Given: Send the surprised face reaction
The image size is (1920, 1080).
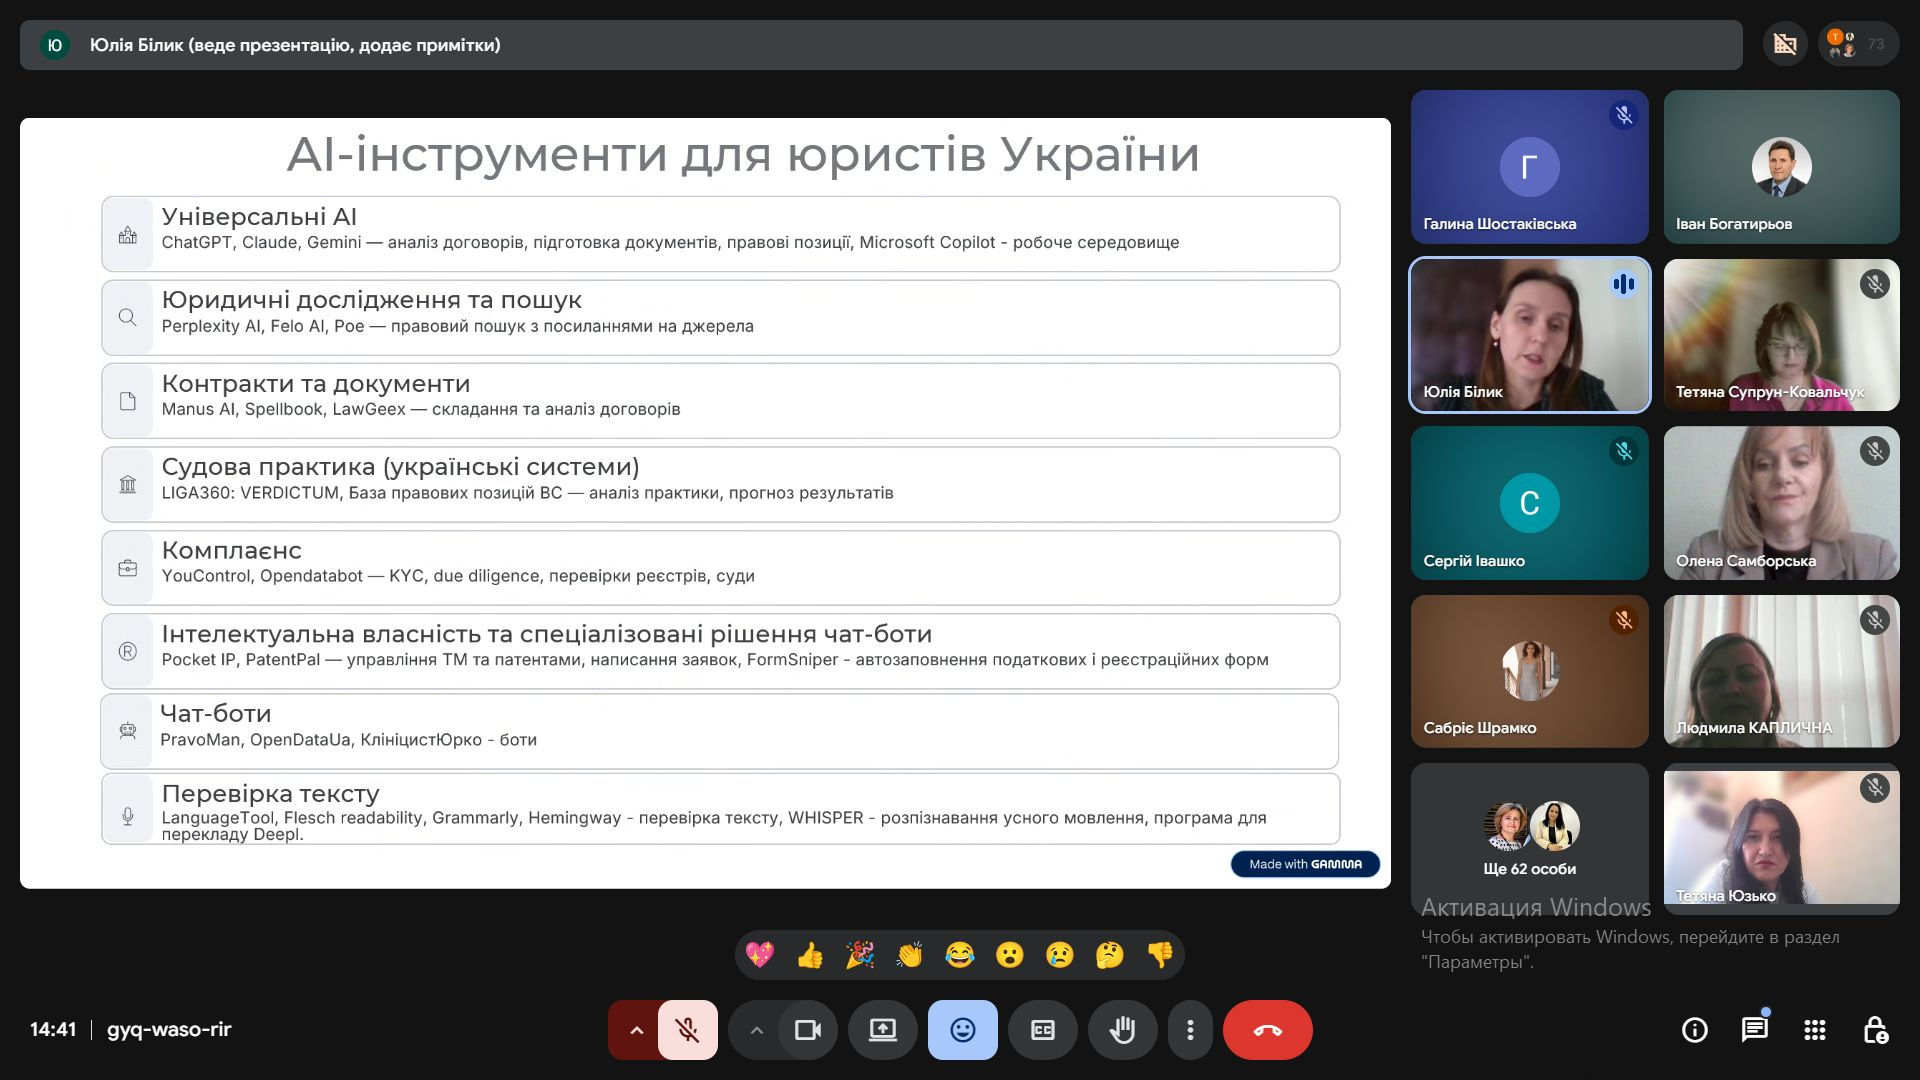Looking at the screenshot, I should click(x=1010, y=955).
